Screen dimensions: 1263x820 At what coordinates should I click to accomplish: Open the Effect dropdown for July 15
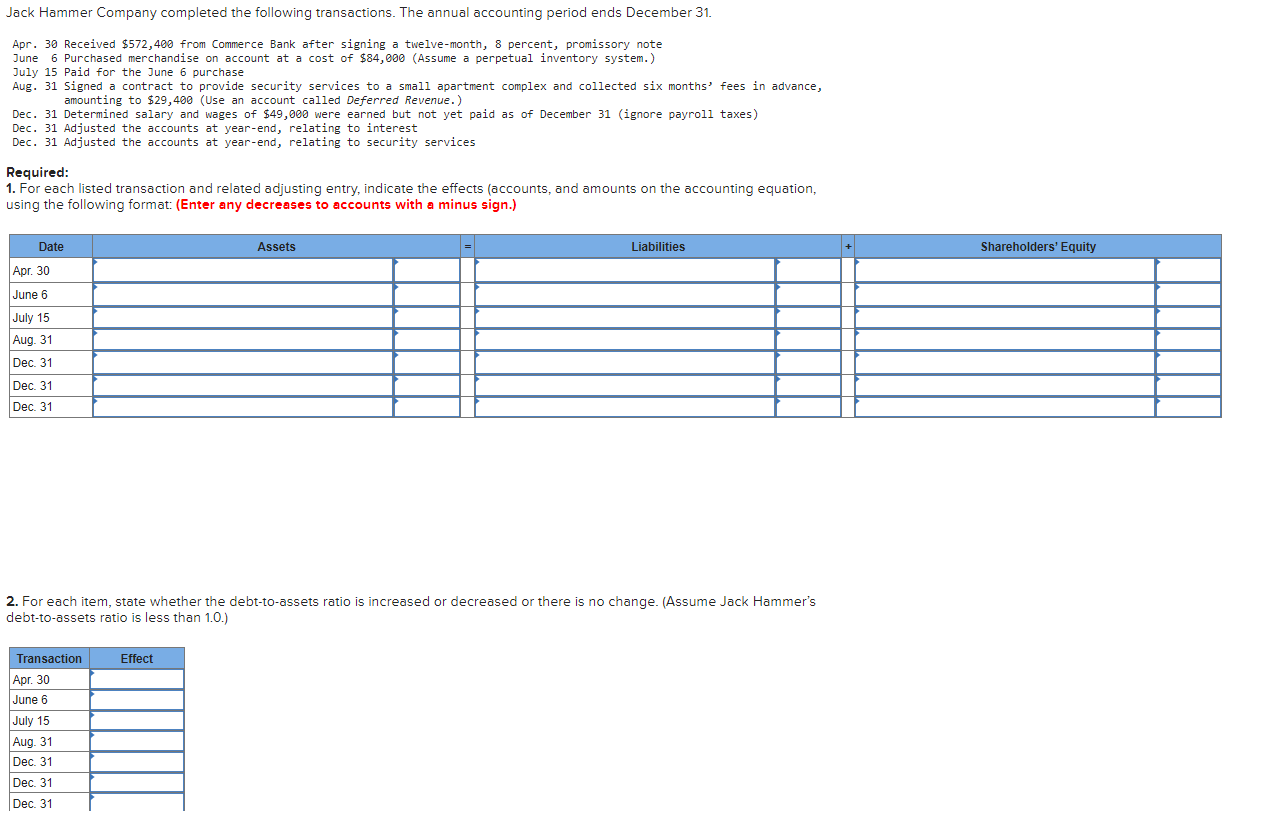point(137,721)
